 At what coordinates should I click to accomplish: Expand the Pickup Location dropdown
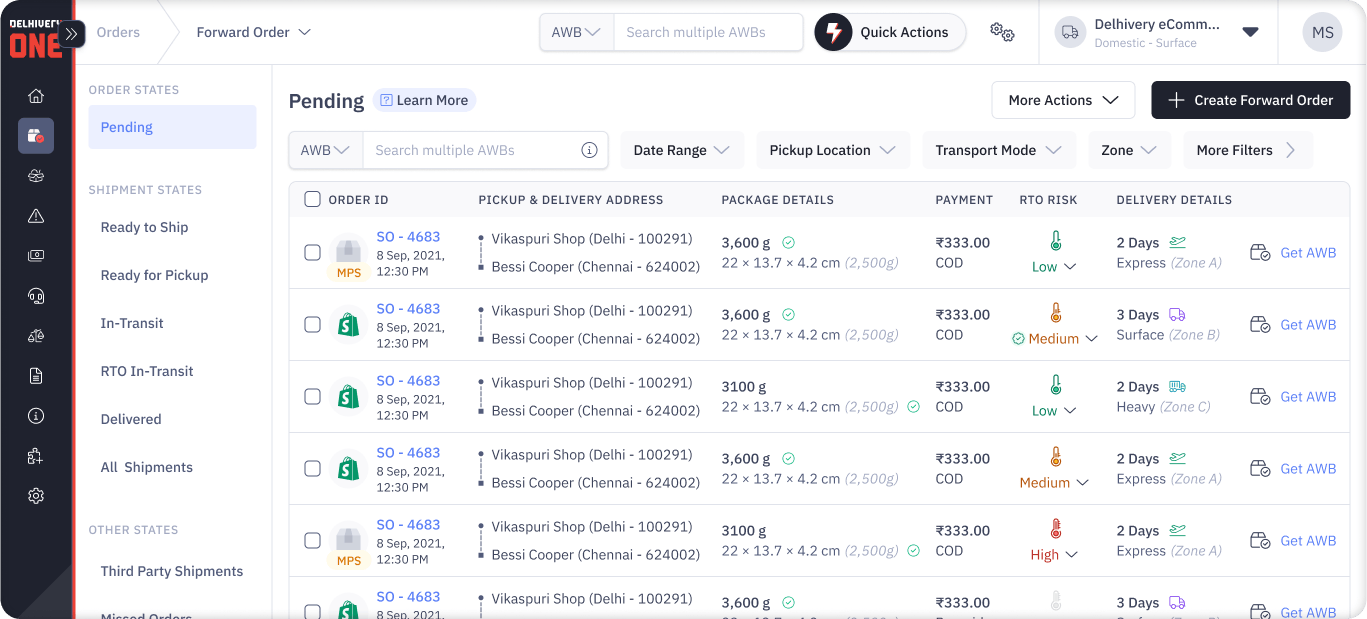[x=832, y=150]
